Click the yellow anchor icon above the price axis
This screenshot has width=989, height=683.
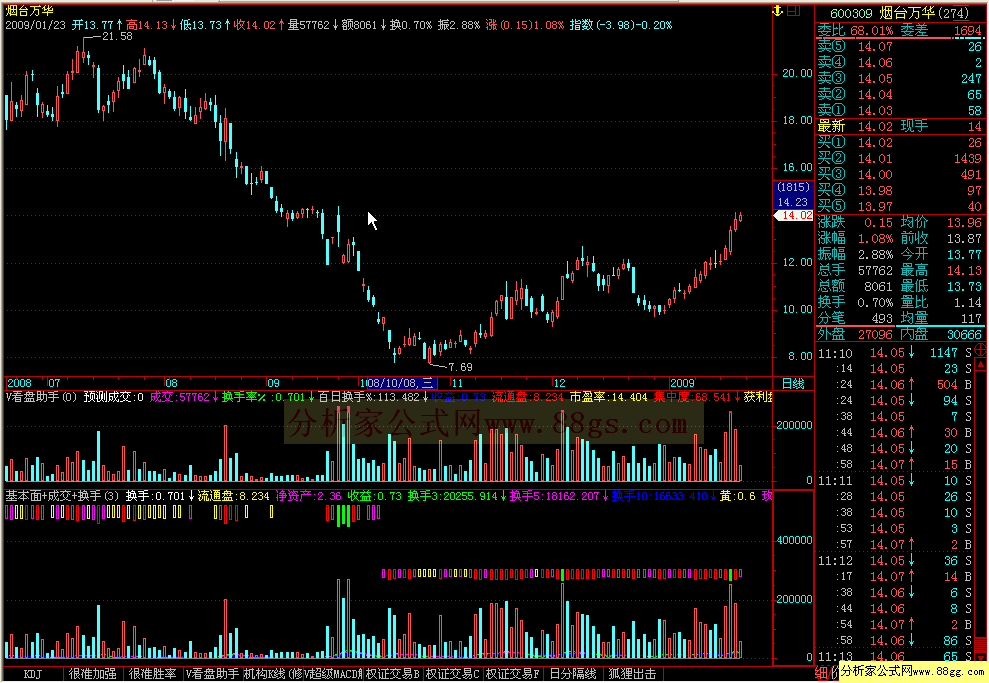[x=778, y=11]
